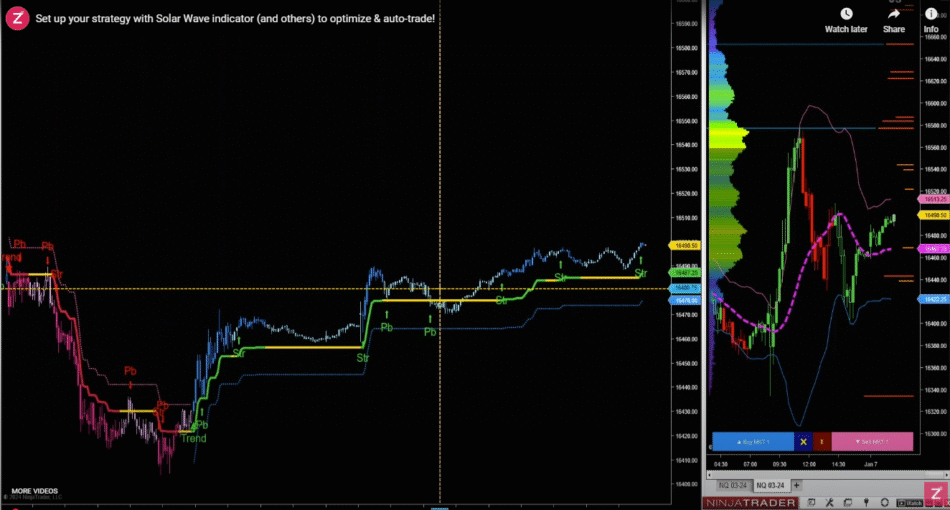Click the first window icon after NinjaTrader logo
Screen dimensions: 950x510
(813, 501)
